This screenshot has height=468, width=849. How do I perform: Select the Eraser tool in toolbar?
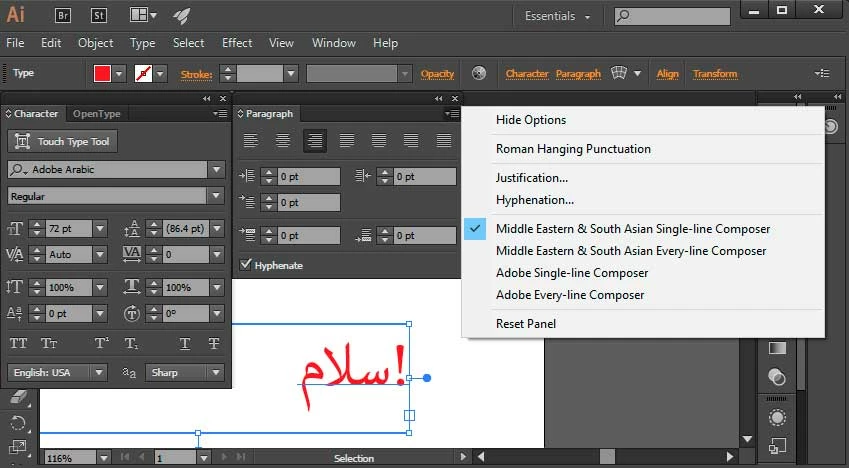[x=18, y=397]
